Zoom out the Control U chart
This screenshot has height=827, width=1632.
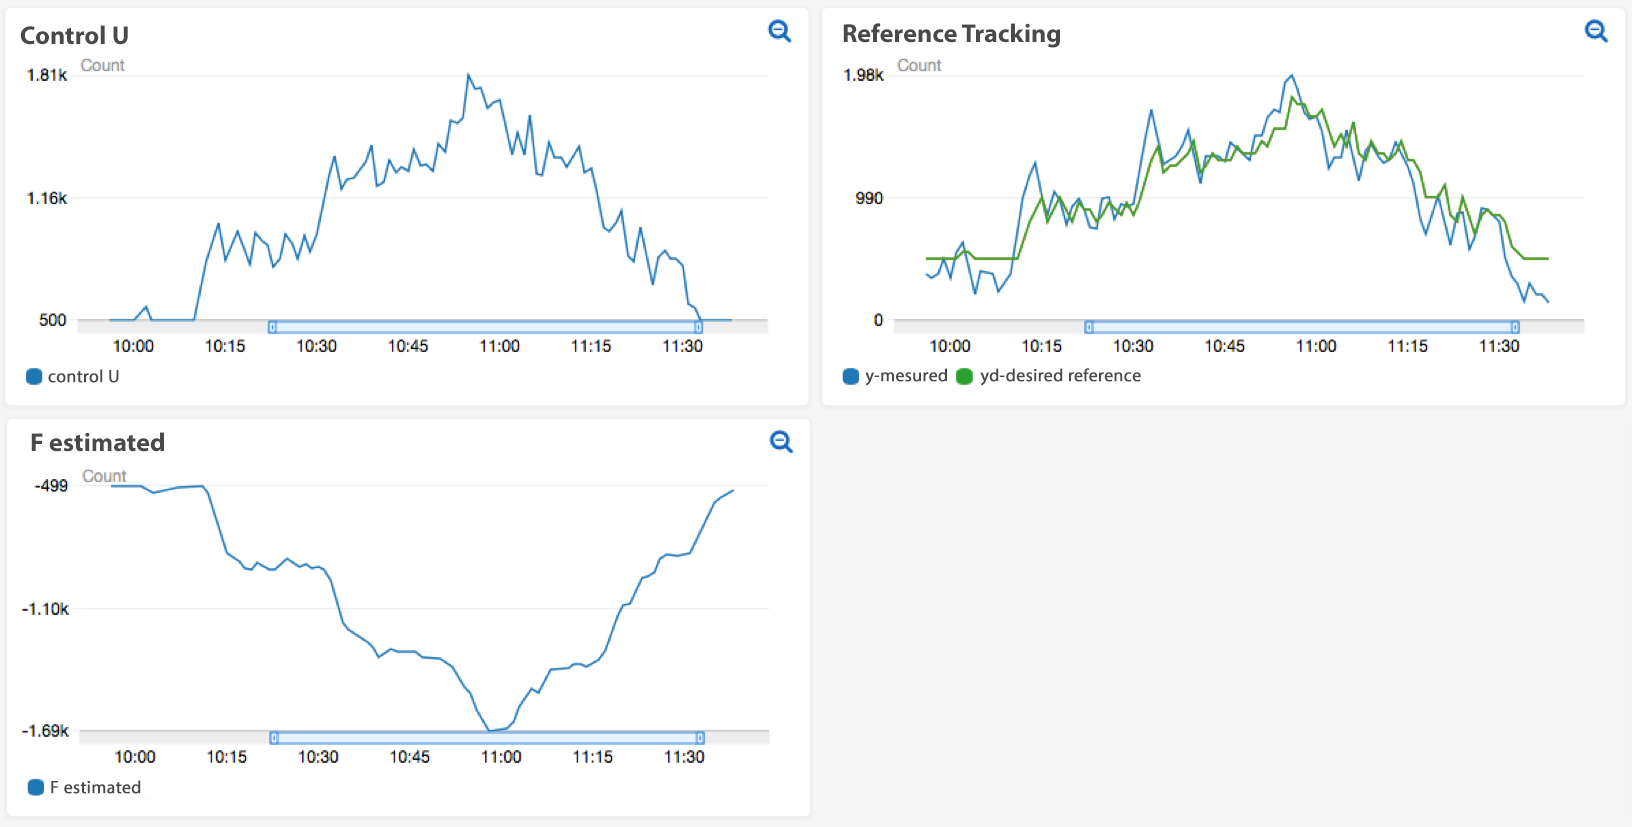(x=779, y=31)
